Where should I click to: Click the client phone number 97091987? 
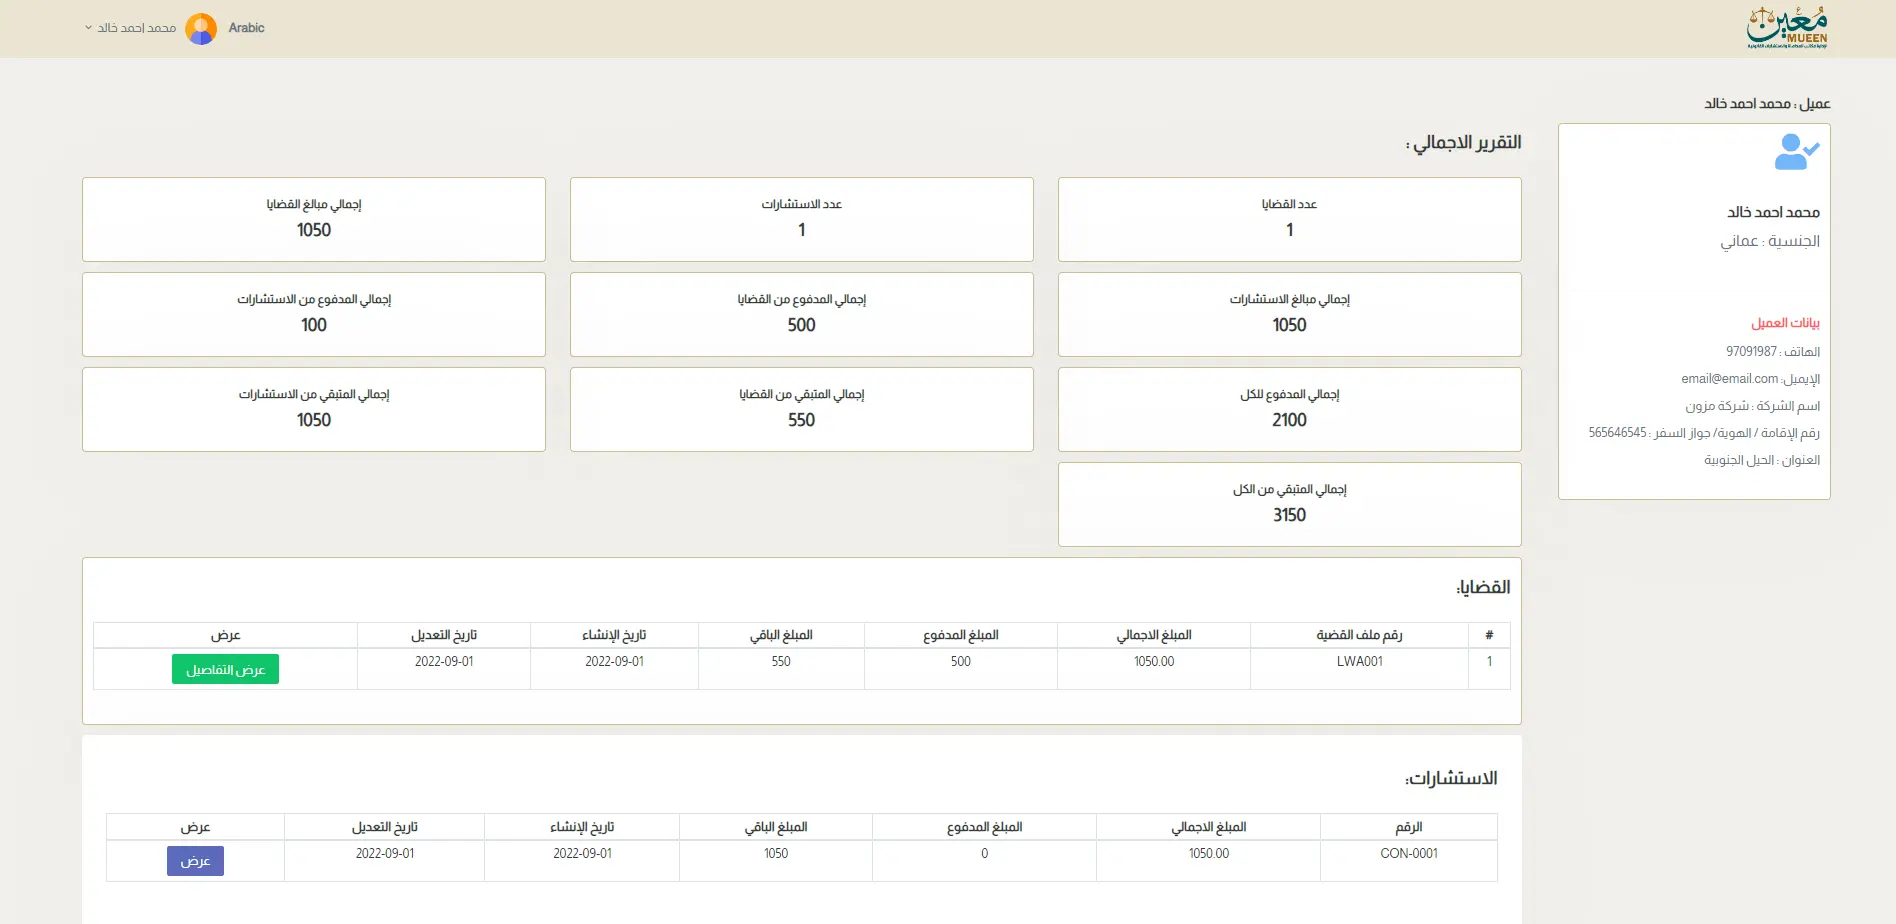(x=1751, y=352)
